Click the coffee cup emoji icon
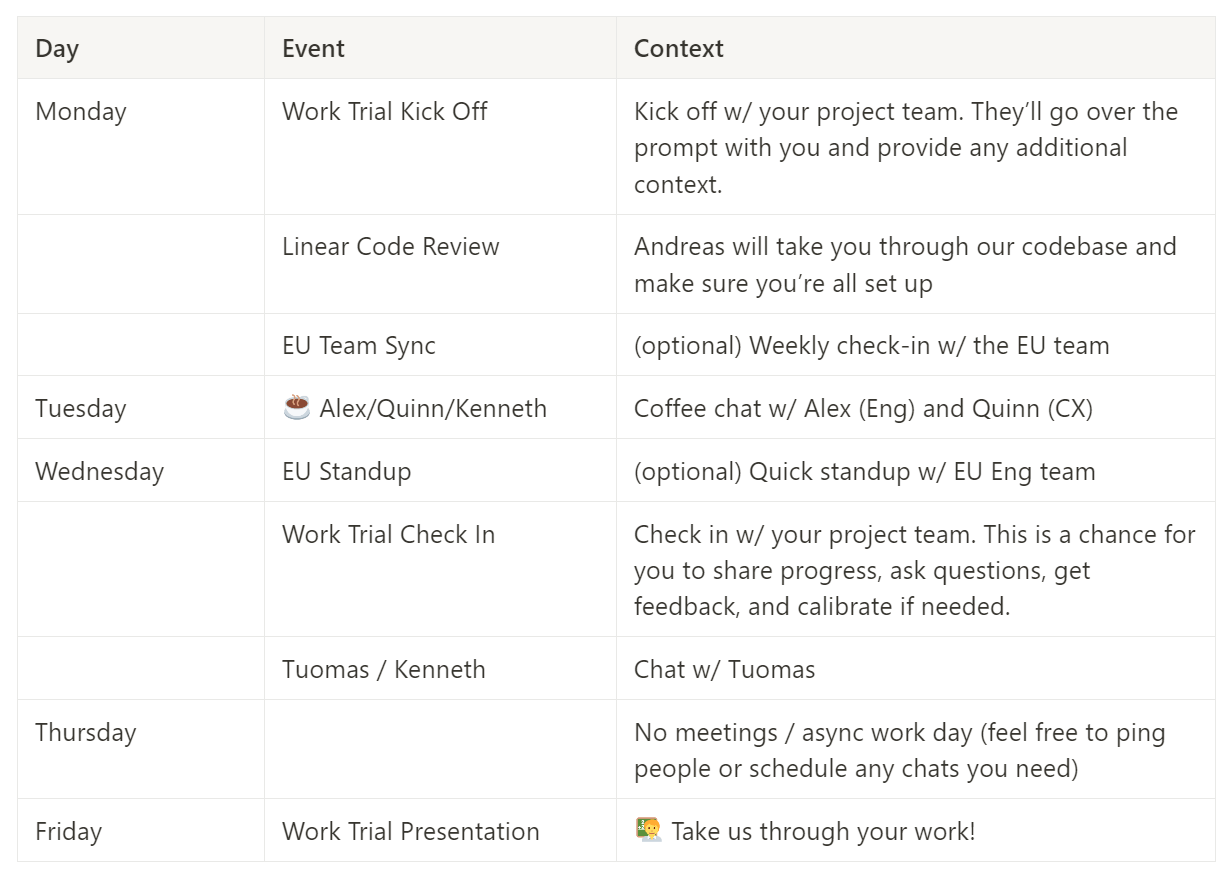 tap(296, 407)
